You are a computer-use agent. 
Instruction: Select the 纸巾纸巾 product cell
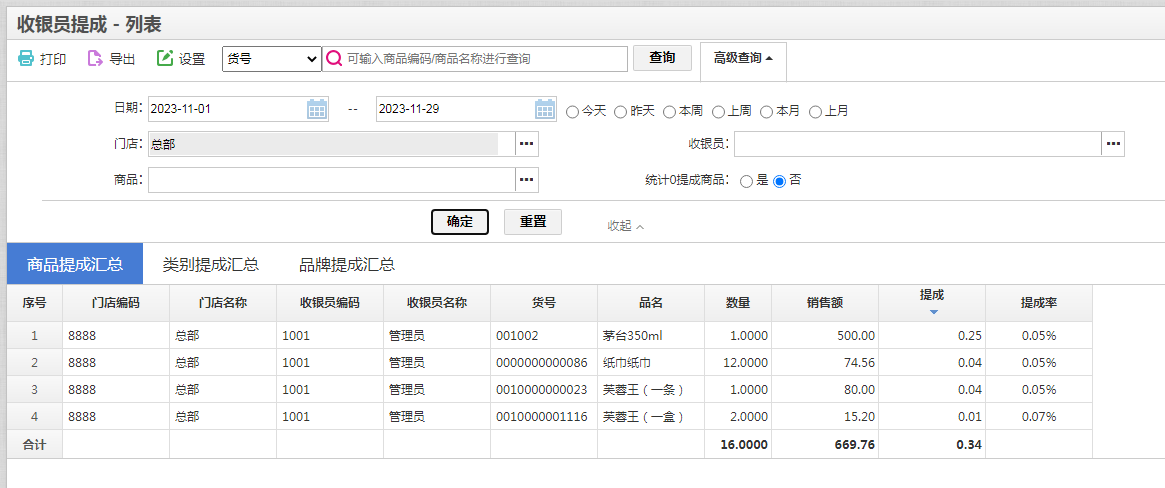tap(651, 362)
